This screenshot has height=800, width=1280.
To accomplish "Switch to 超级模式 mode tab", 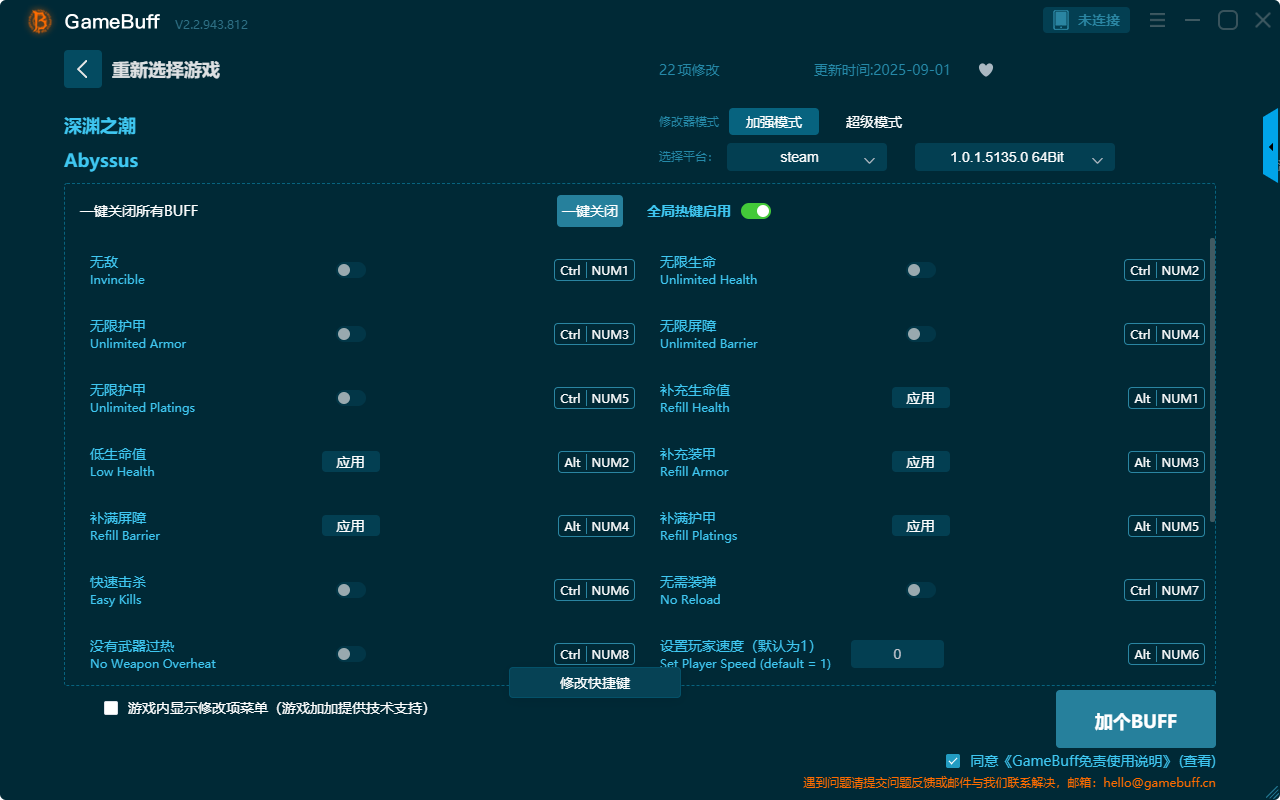I will (x=874, y=122).
